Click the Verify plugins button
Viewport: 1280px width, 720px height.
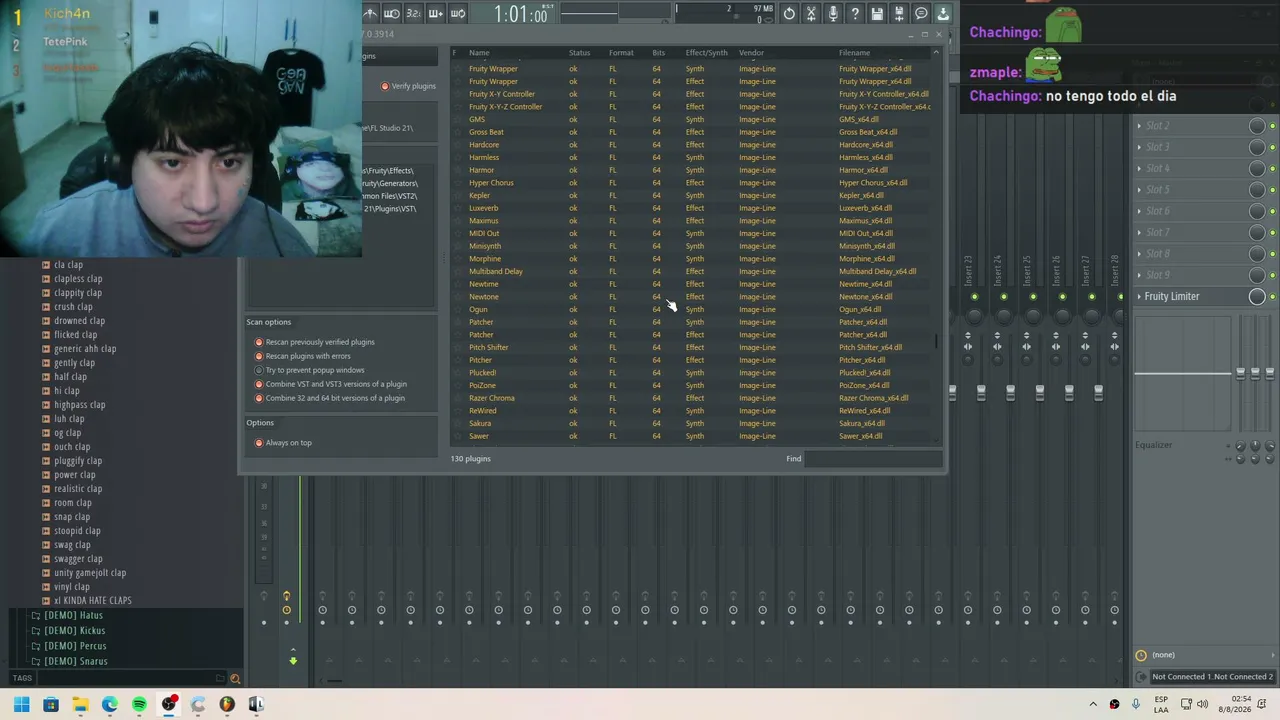click(408, 86)
